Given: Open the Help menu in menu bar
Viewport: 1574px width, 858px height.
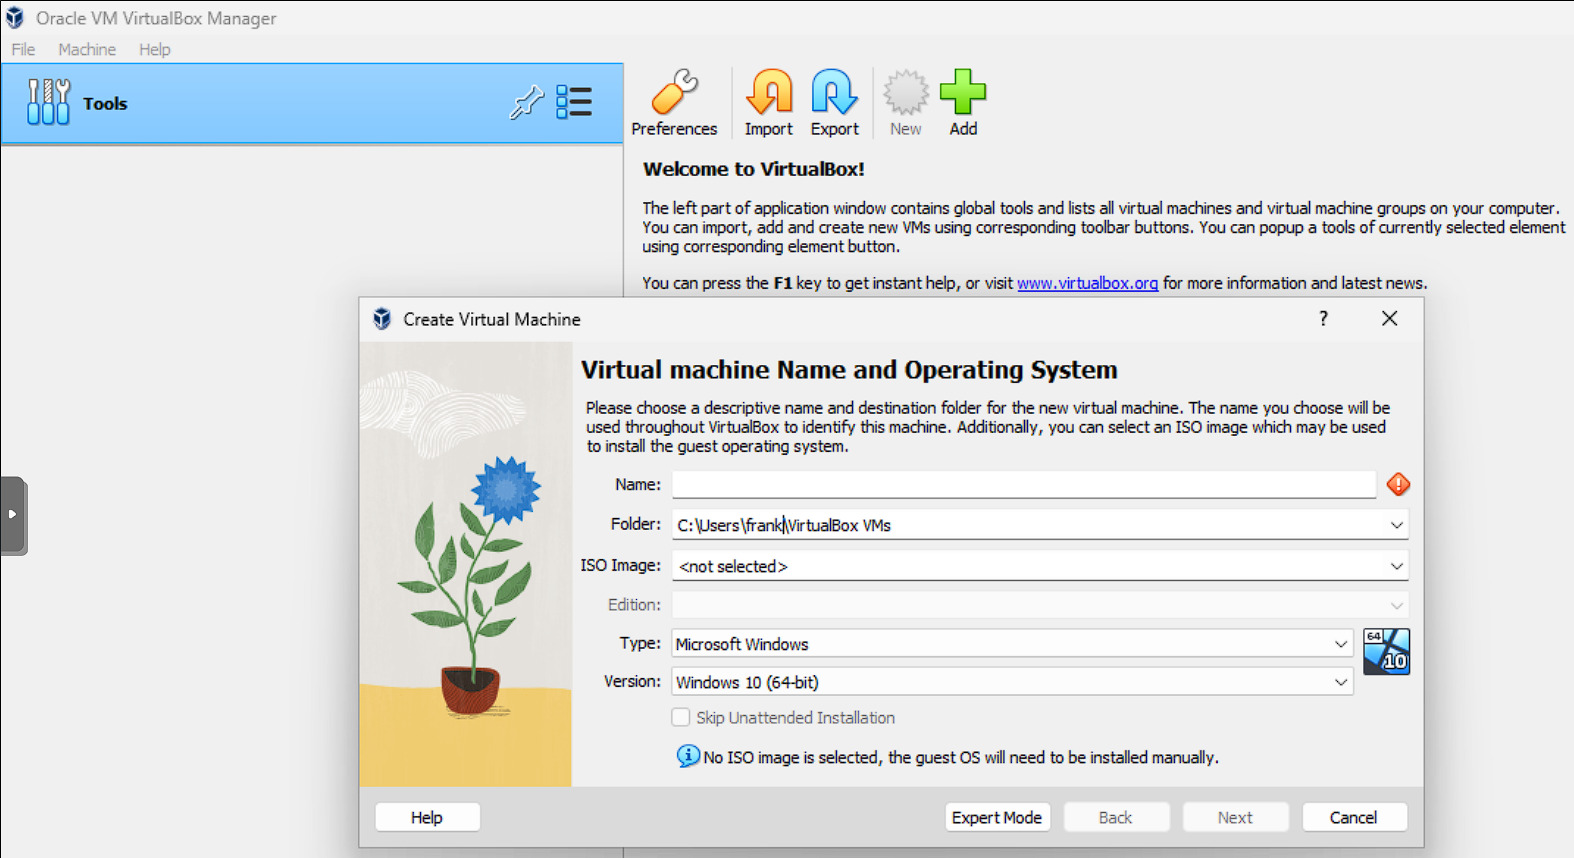Looking at the screenshot, I should 154,49.
